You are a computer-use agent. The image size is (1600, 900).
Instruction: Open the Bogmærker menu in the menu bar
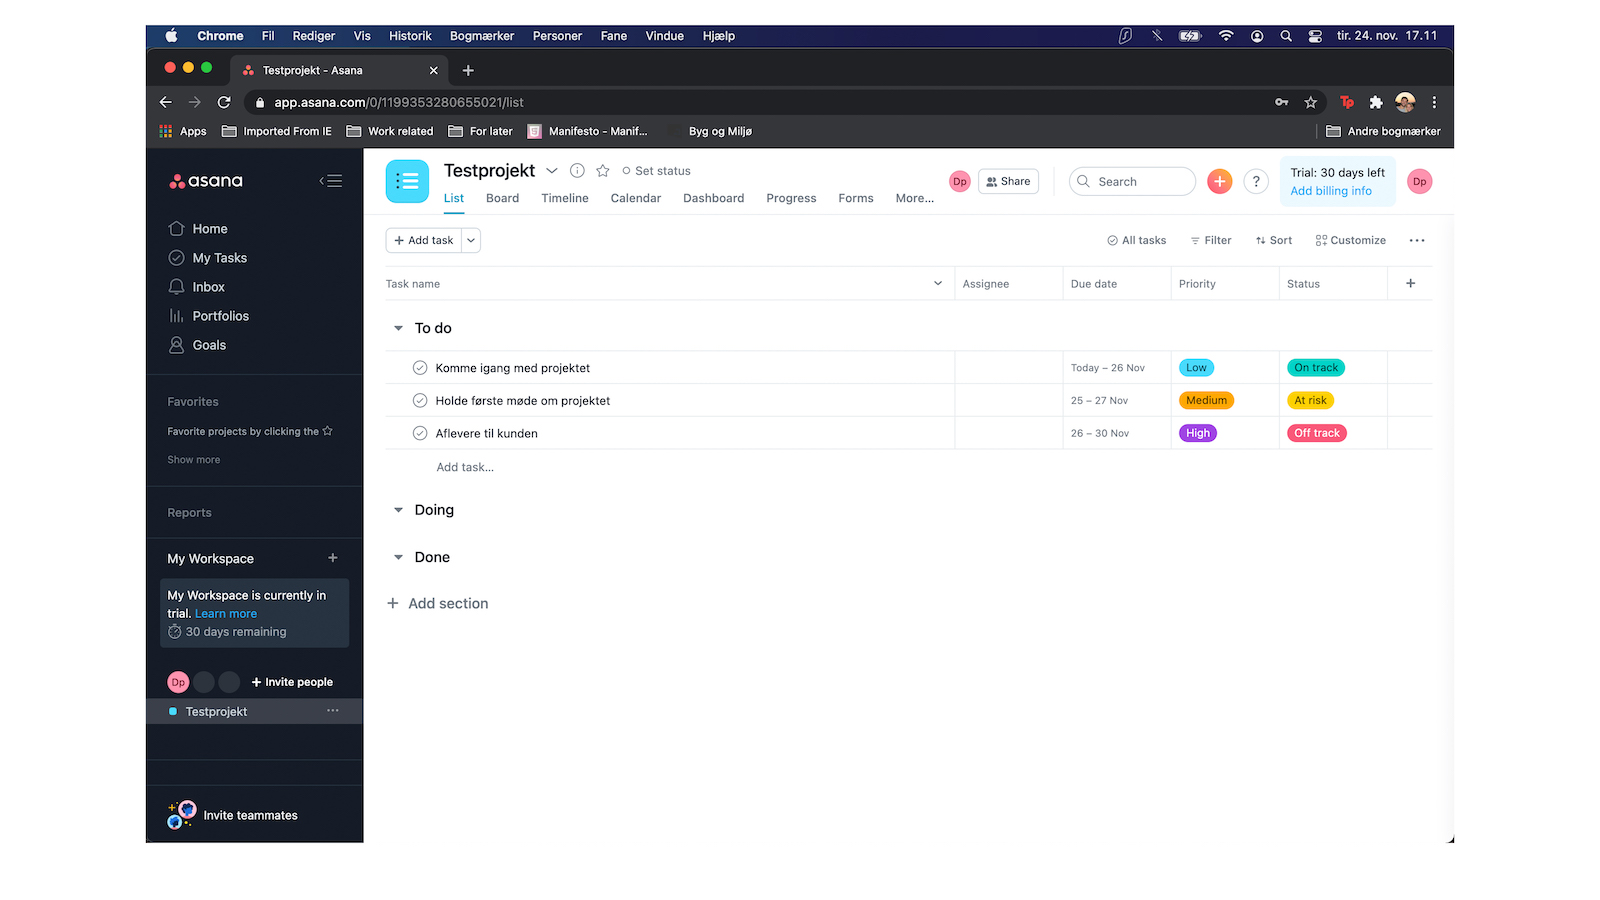click(x=481, y=35)
